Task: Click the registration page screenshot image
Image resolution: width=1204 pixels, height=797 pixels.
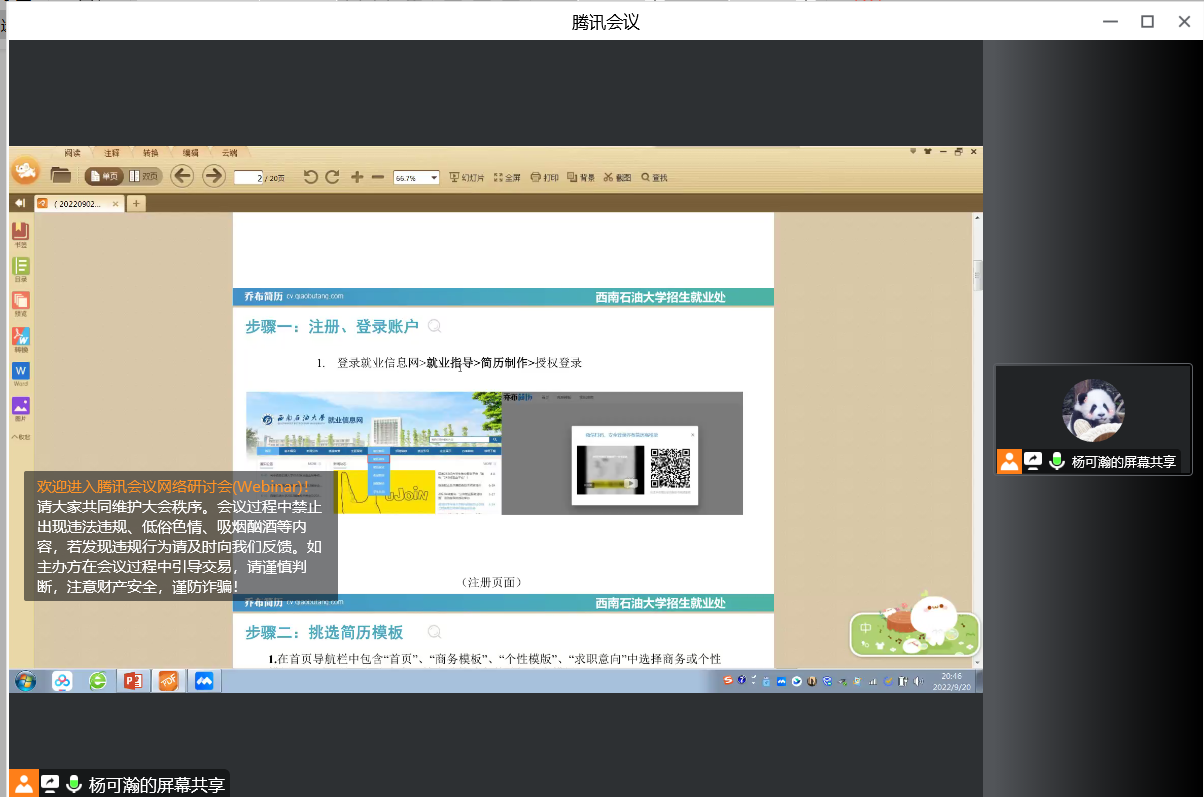Action: (x=494, y=453)
